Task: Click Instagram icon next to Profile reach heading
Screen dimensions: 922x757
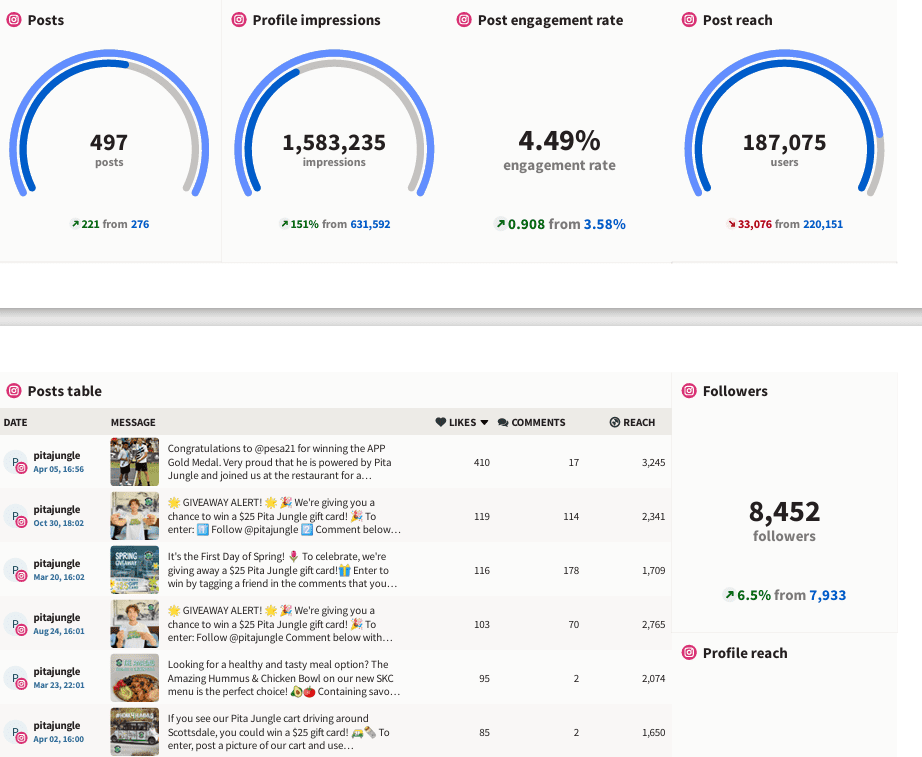Action: pyautogui.click(x=689, y=653)
